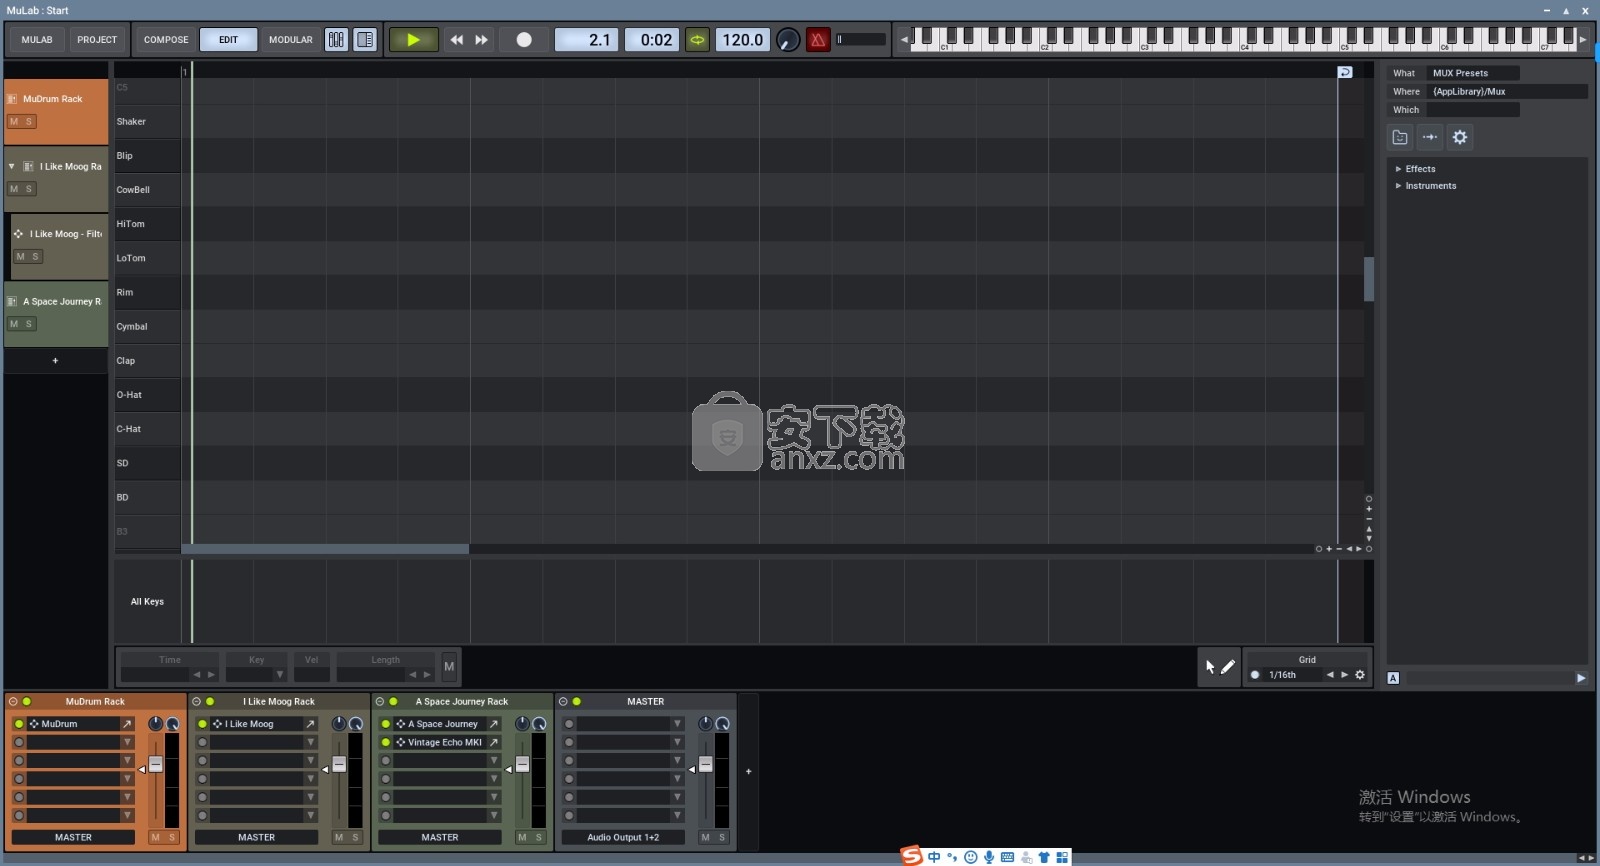Screen dimensions: 1600x866
Task: Open the MULAB menu
Action: pos(37,40)
